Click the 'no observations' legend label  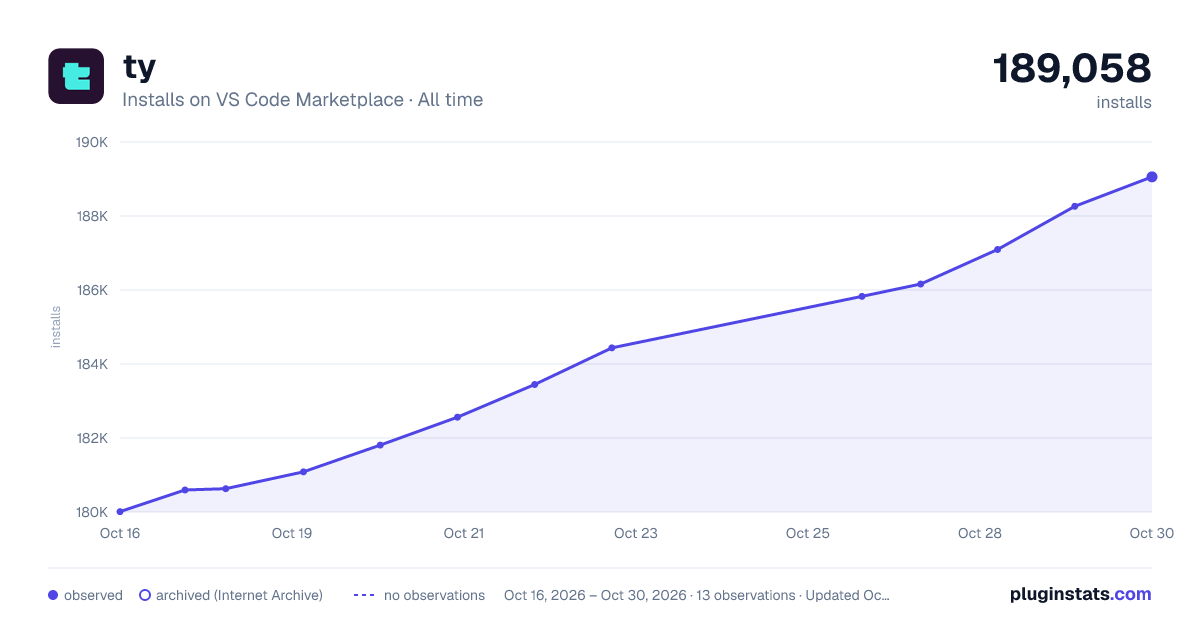(434, 595)
